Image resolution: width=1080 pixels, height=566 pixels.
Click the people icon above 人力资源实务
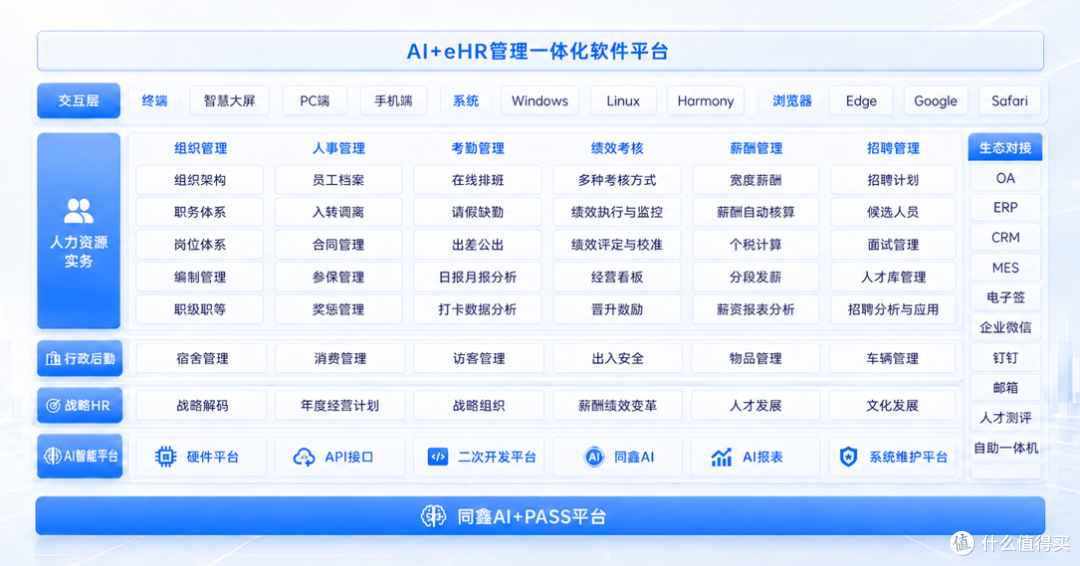click(79, 211)
